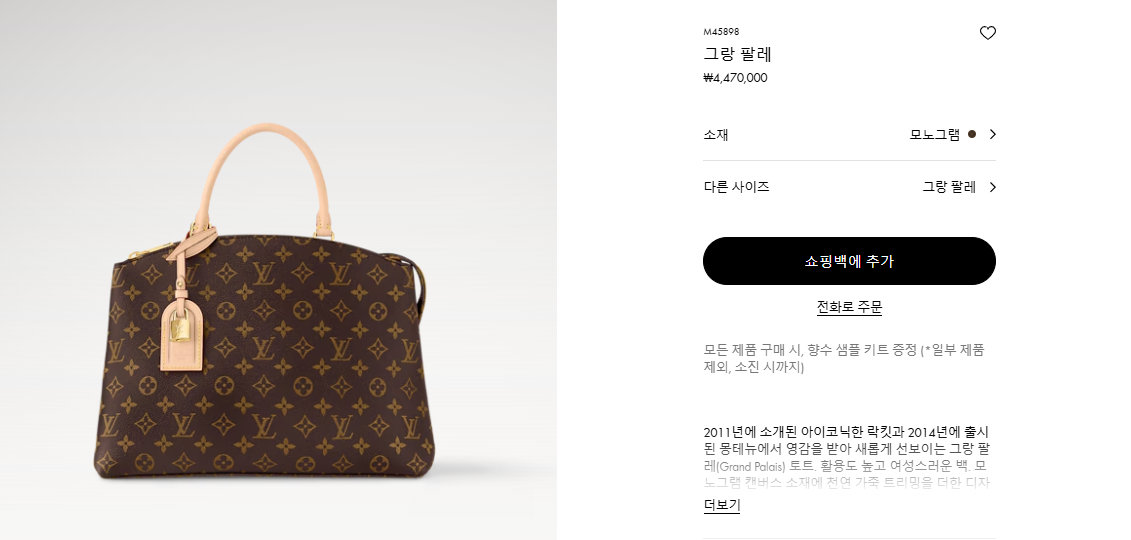Click the chevron arrow beside 그랑 팔레 size
Viewport: 1131px width, 540px height.
[993, 187]
